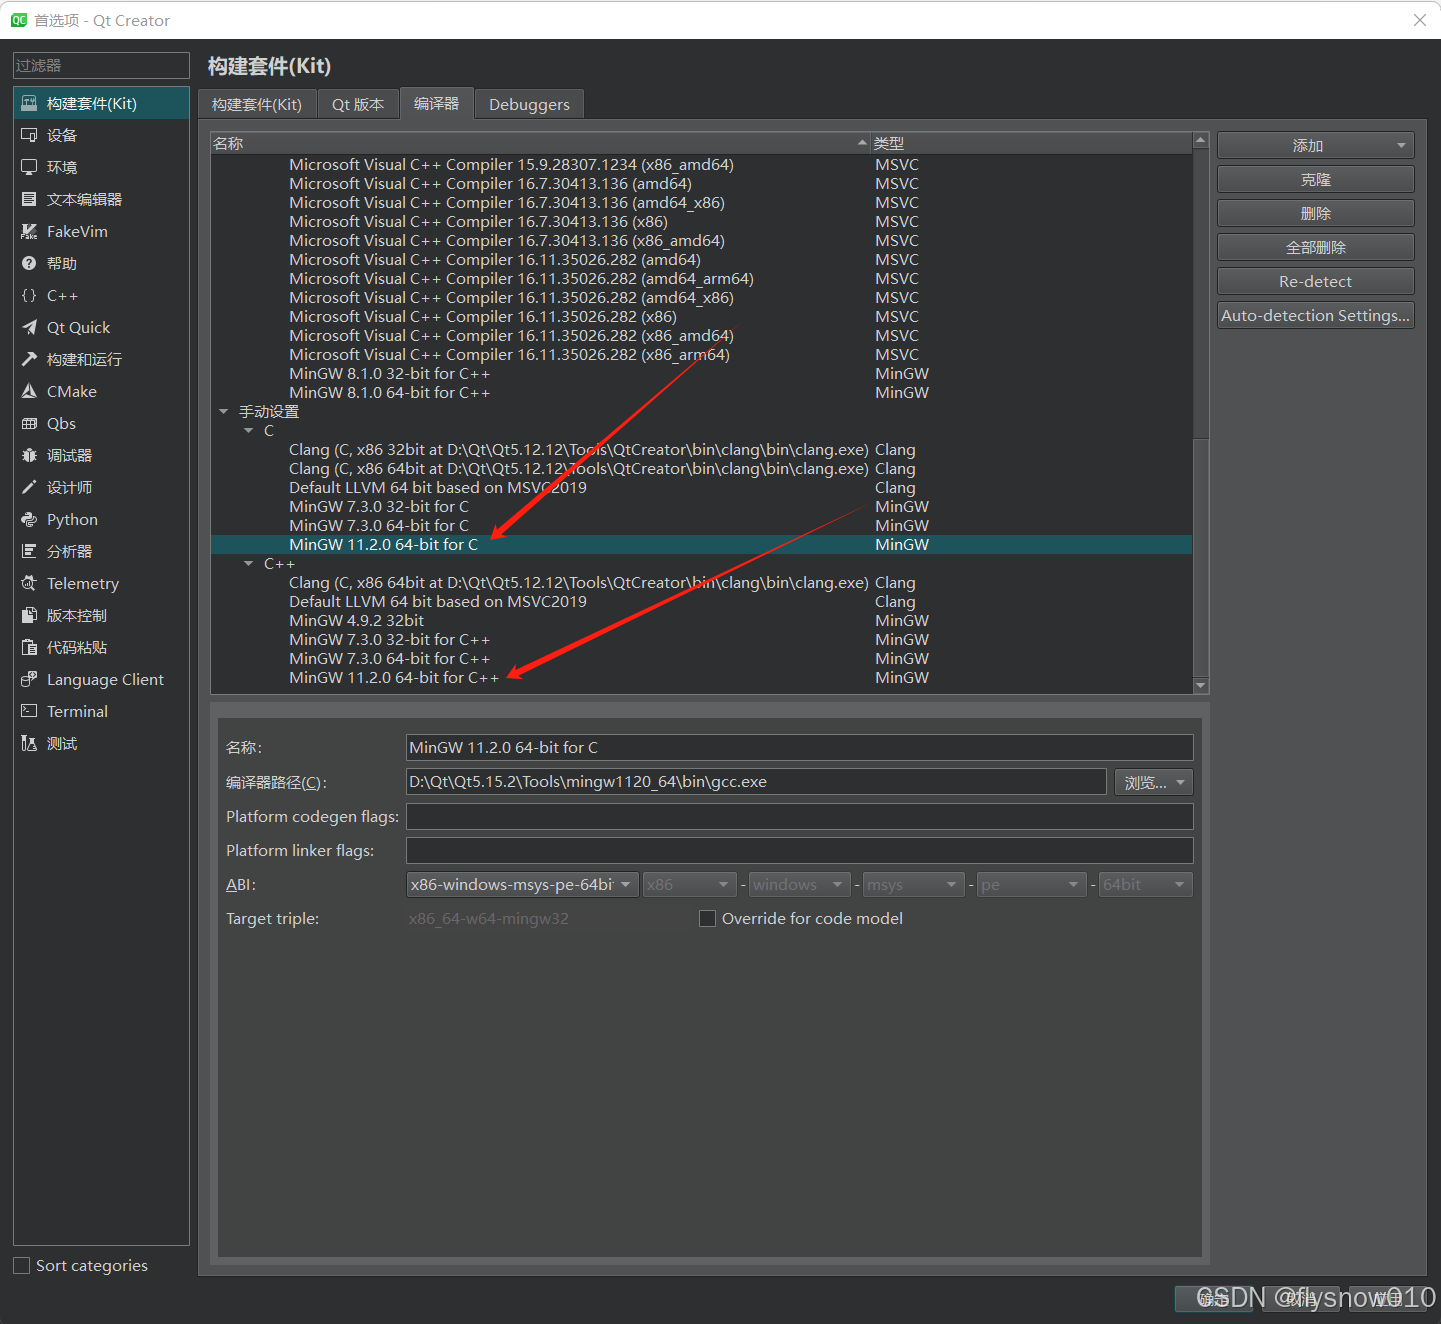The width and height of the screenshot is (1441, 1324).
Task: Open the 版本控制 version control icon
Action: point(29,615)
